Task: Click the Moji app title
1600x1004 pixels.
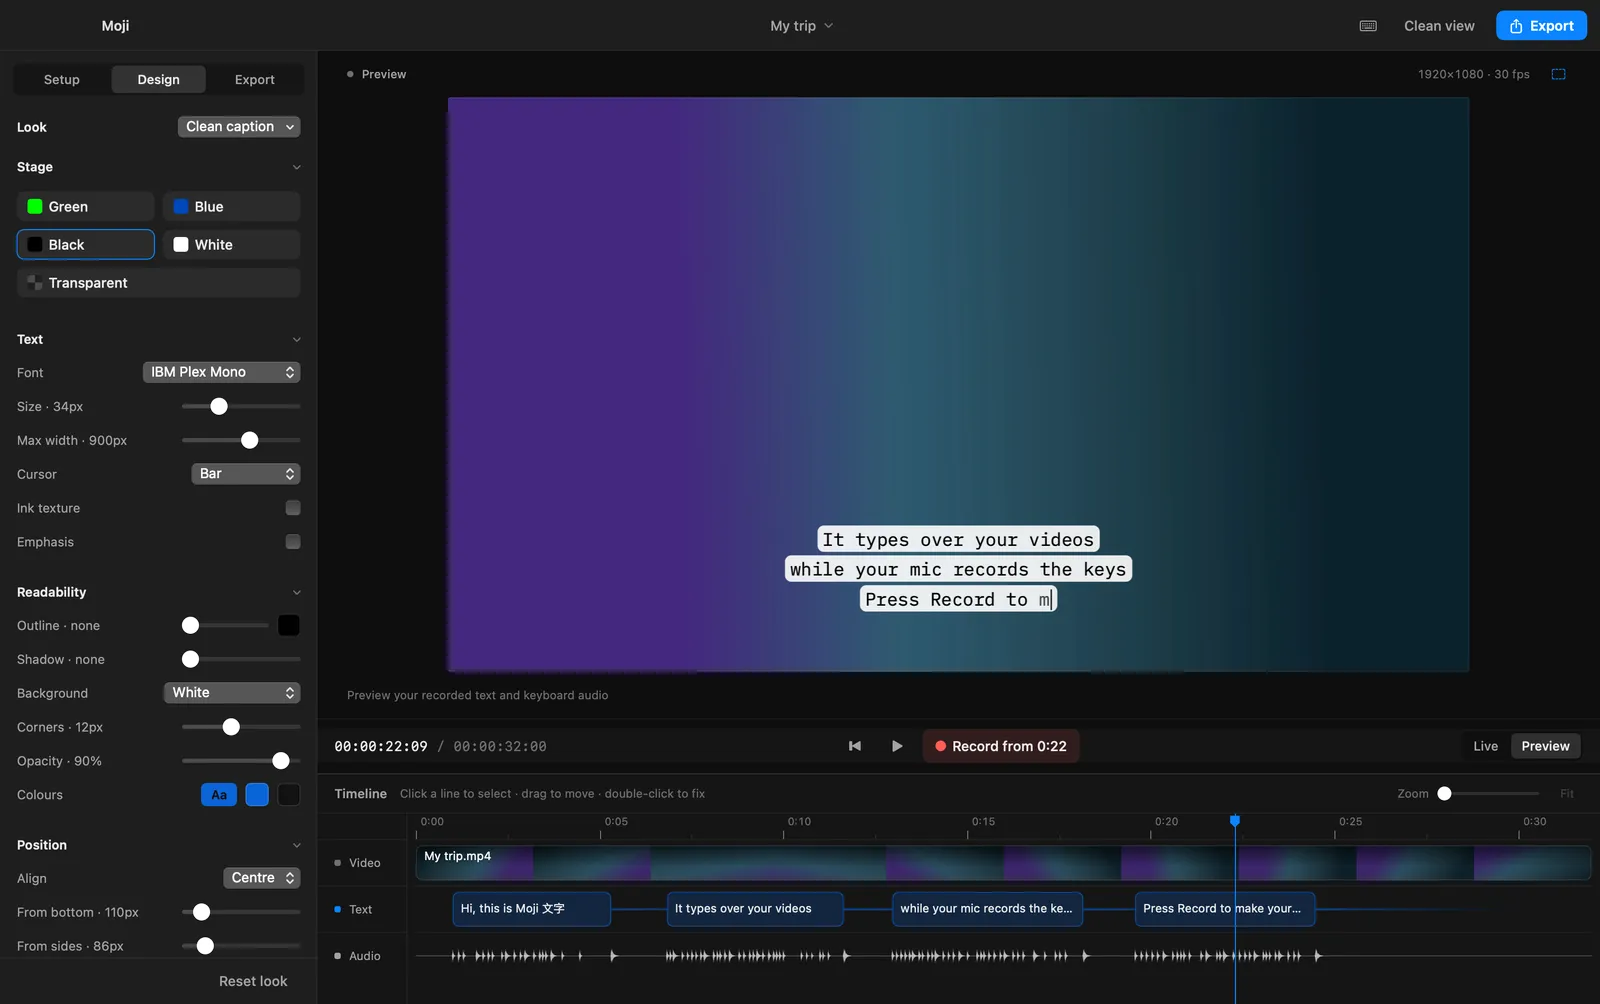Action: coord(115,26)
